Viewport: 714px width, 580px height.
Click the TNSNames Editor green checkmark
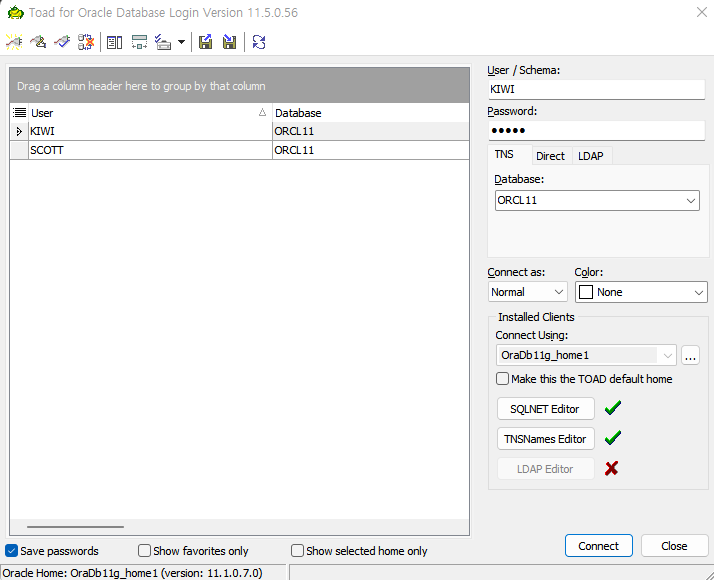click(x=613, y=438)
